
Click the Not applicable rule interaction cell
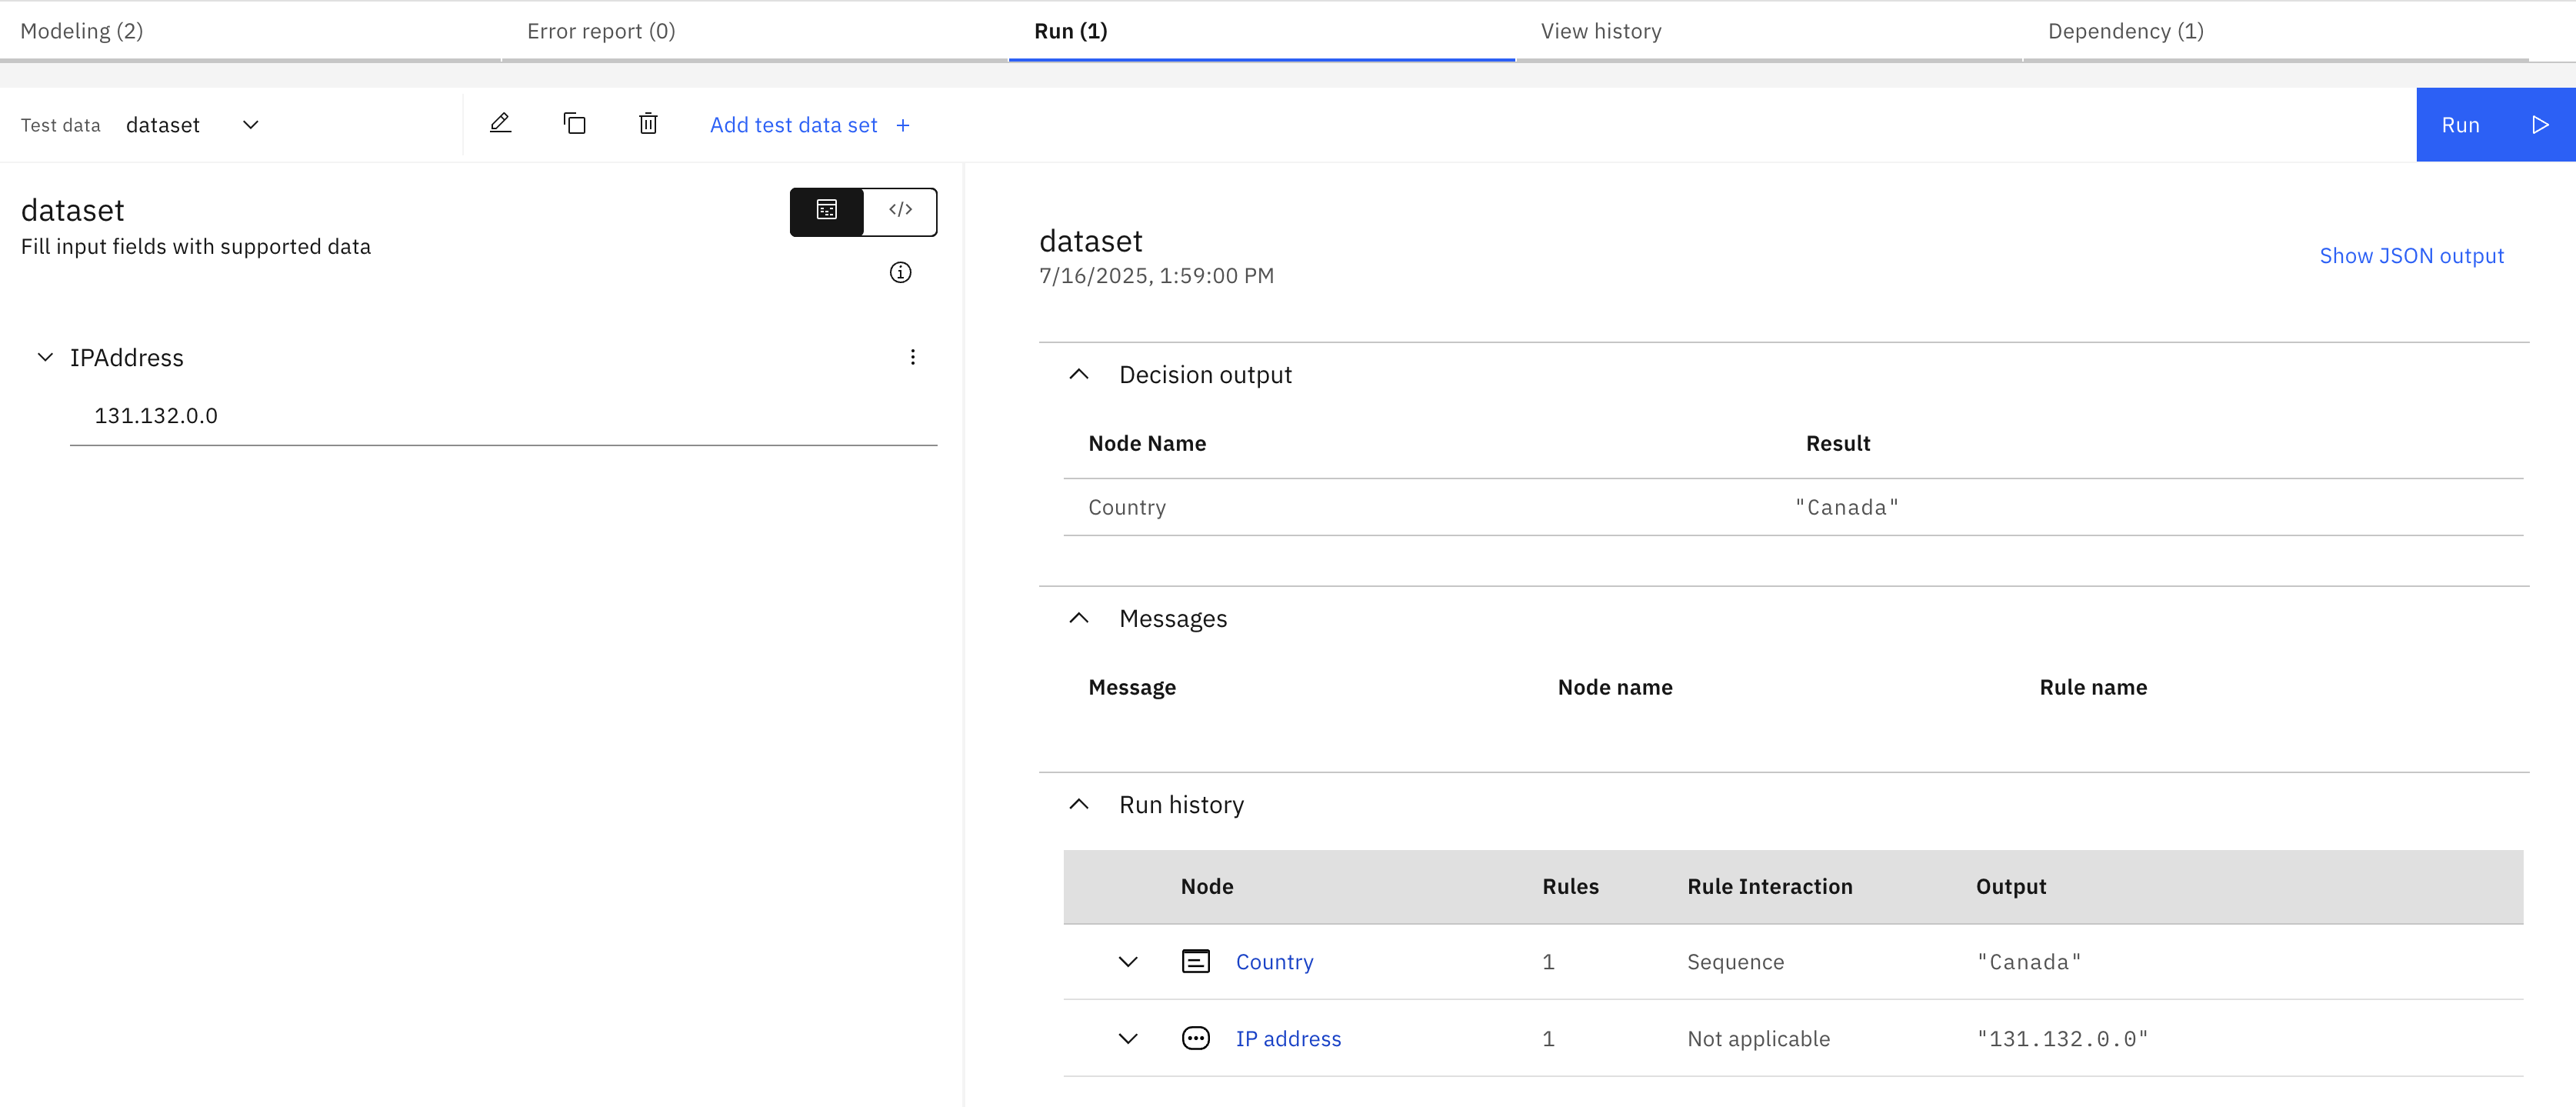click(1758, 1039)
